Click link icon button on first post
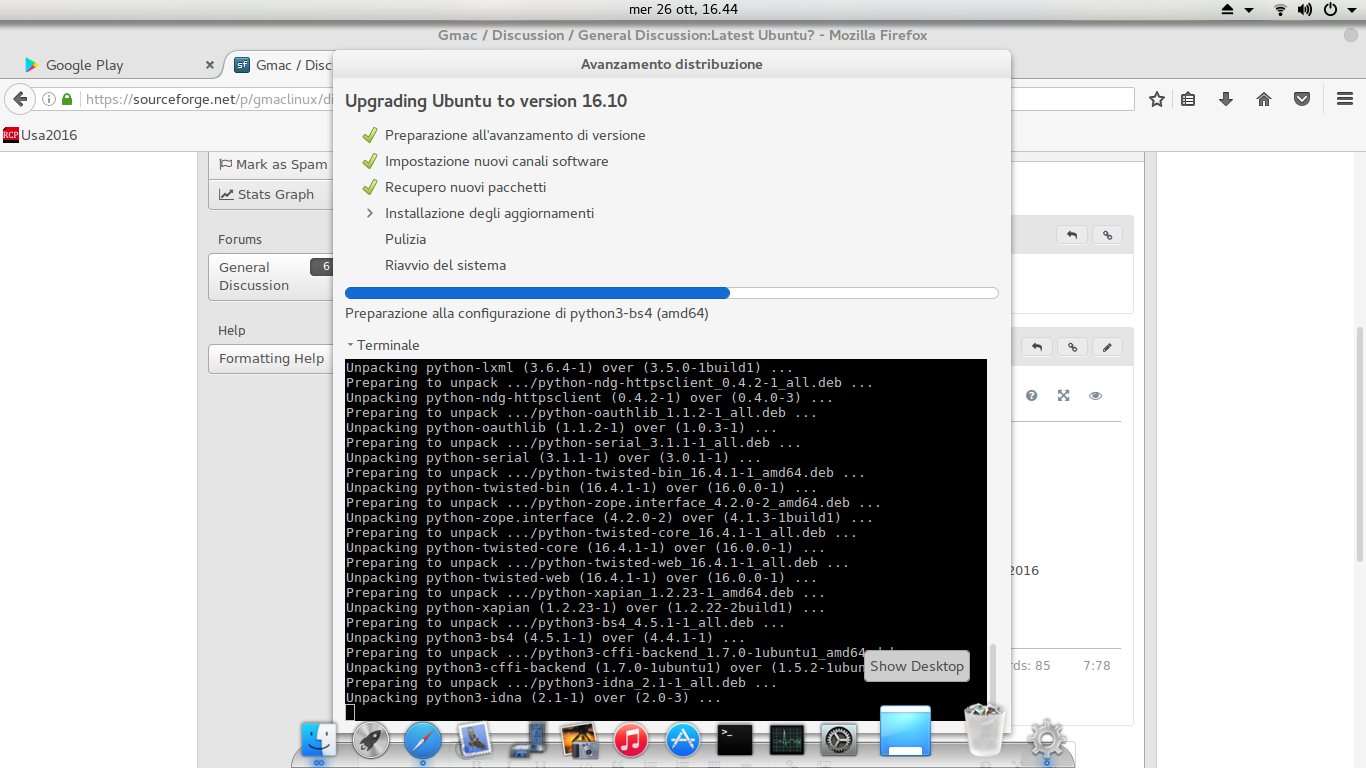 (x=1106, y=235)
